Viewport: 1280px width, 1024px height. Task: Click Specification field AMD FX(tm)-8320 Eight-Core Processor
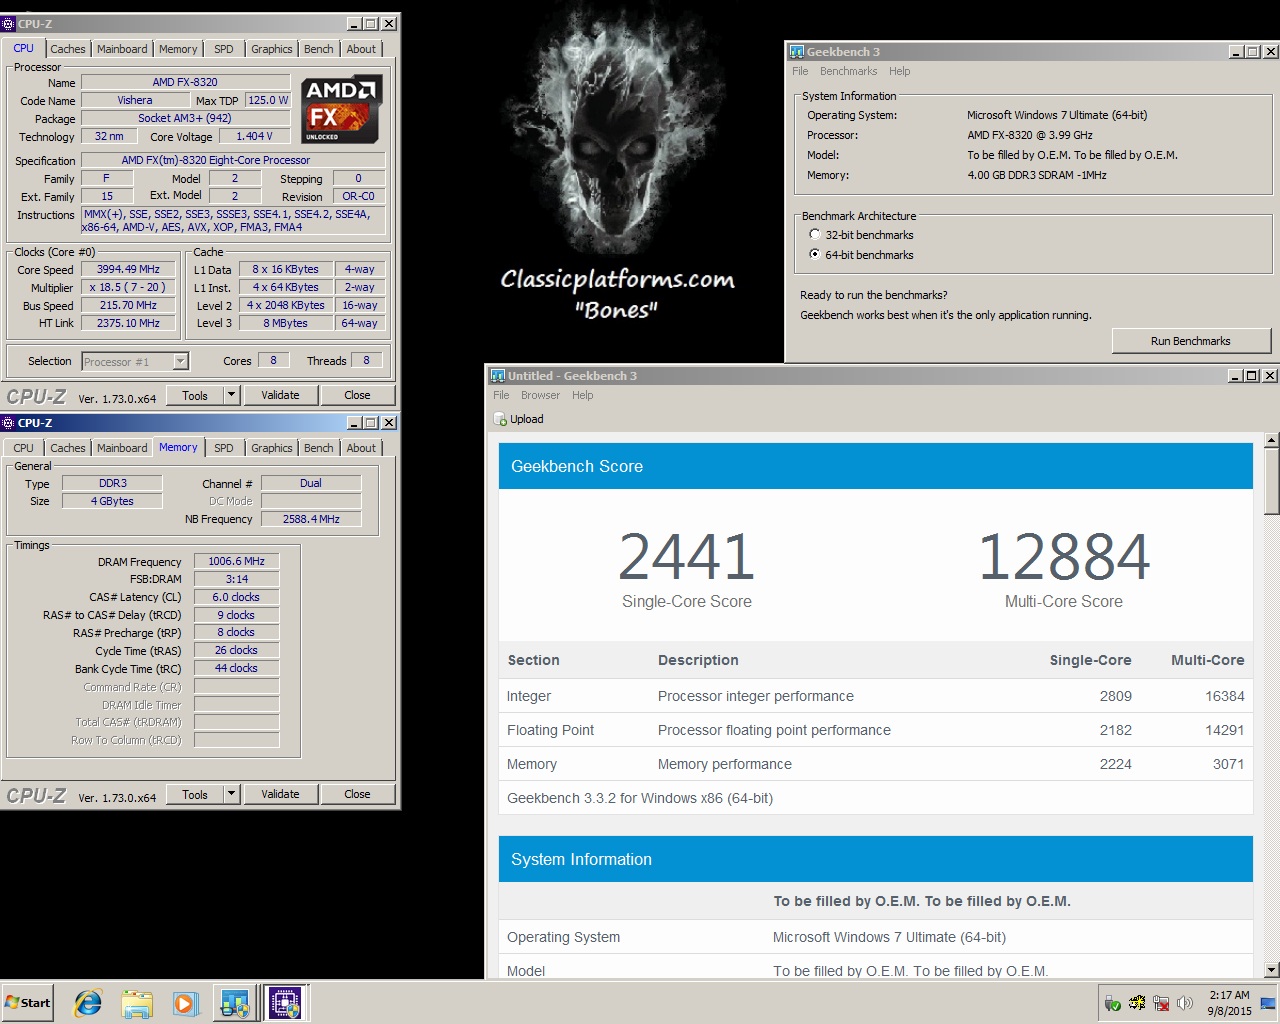coord(232,160)
